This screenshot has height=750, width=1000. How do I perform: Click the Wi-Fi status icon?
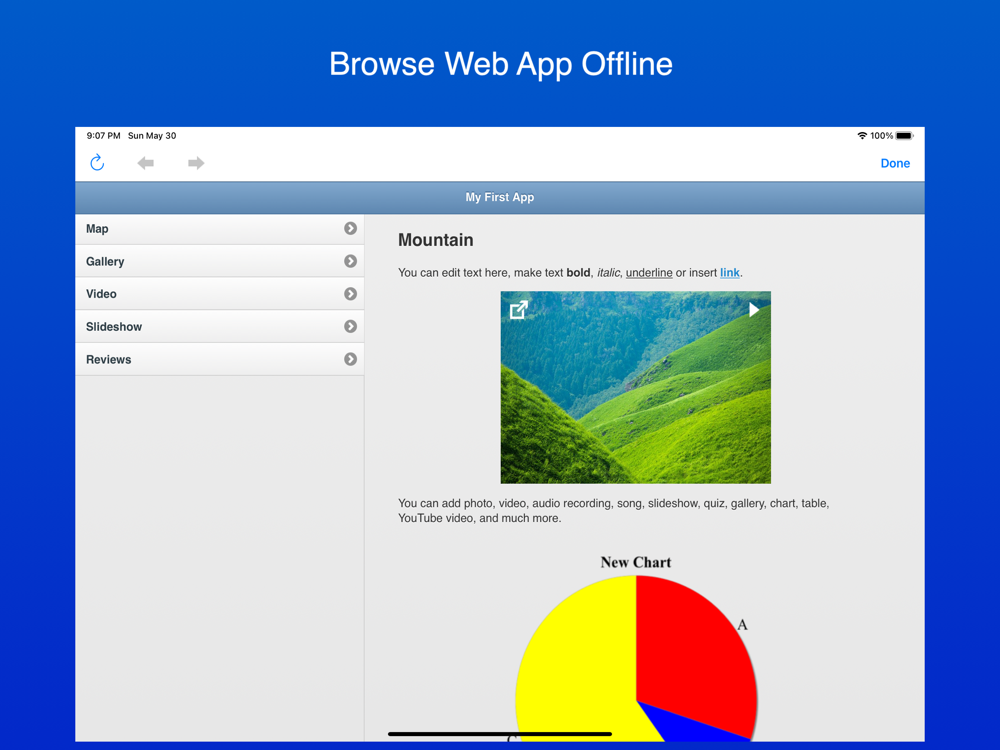pos(862,136)
